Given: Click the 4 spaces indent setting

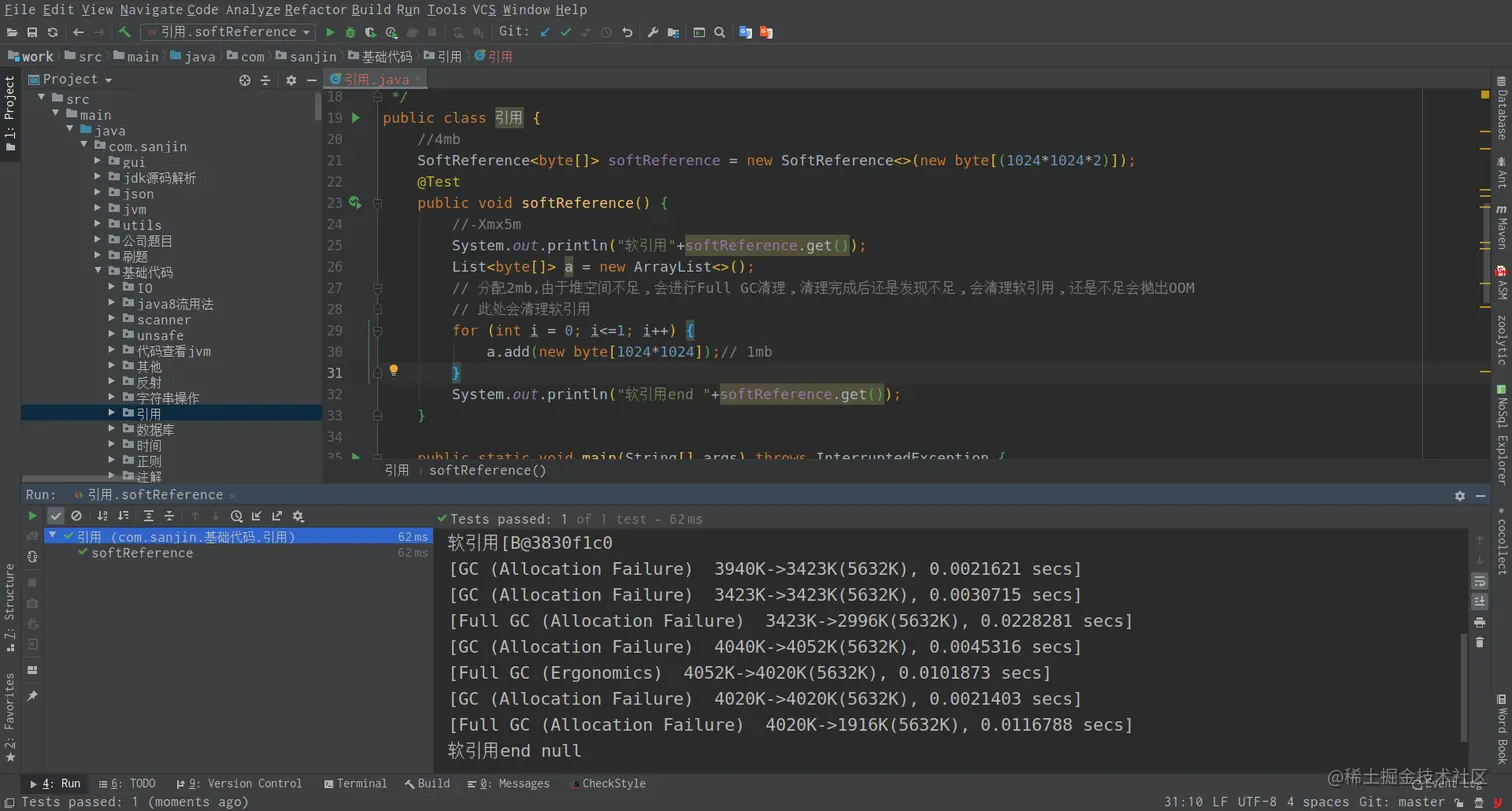Looking at the screenshot, I should coord(1318,802).
